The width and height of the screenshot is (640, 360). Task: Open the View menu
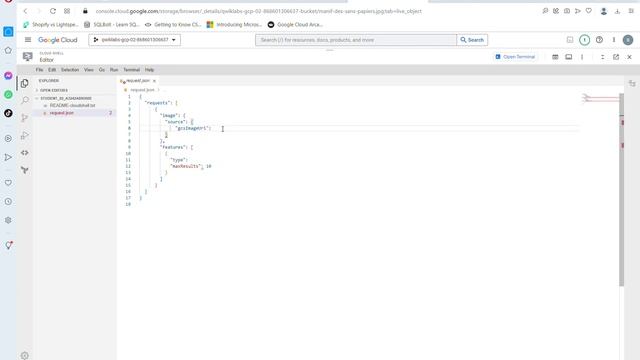pyautogui.click(x=89, y=70)
